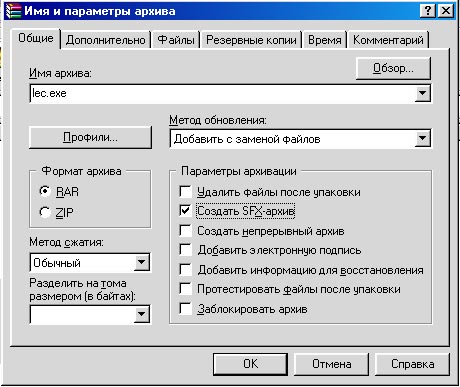Screen dimensions: 460x387
Task: Open the Файлы tab
Action: [176, 40]
